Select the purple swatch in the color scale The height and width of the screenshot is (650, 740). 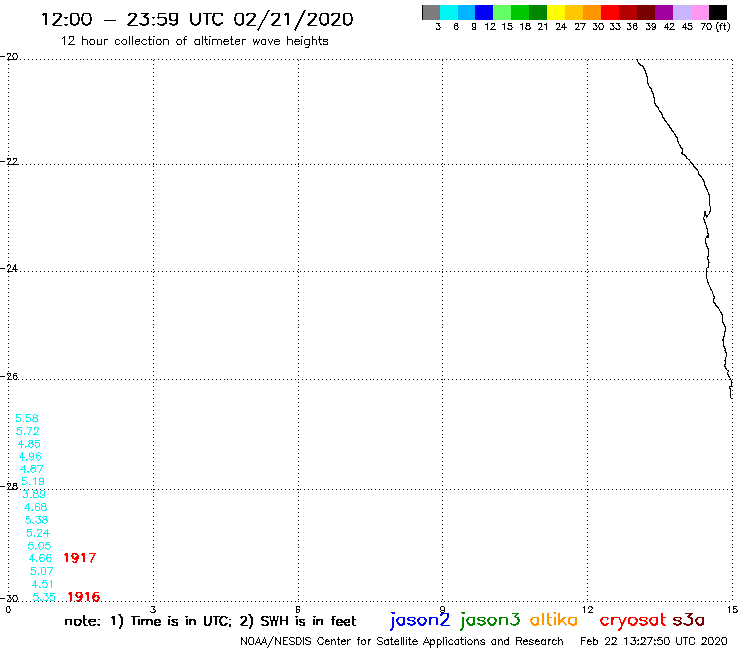(x=664, y=12)
